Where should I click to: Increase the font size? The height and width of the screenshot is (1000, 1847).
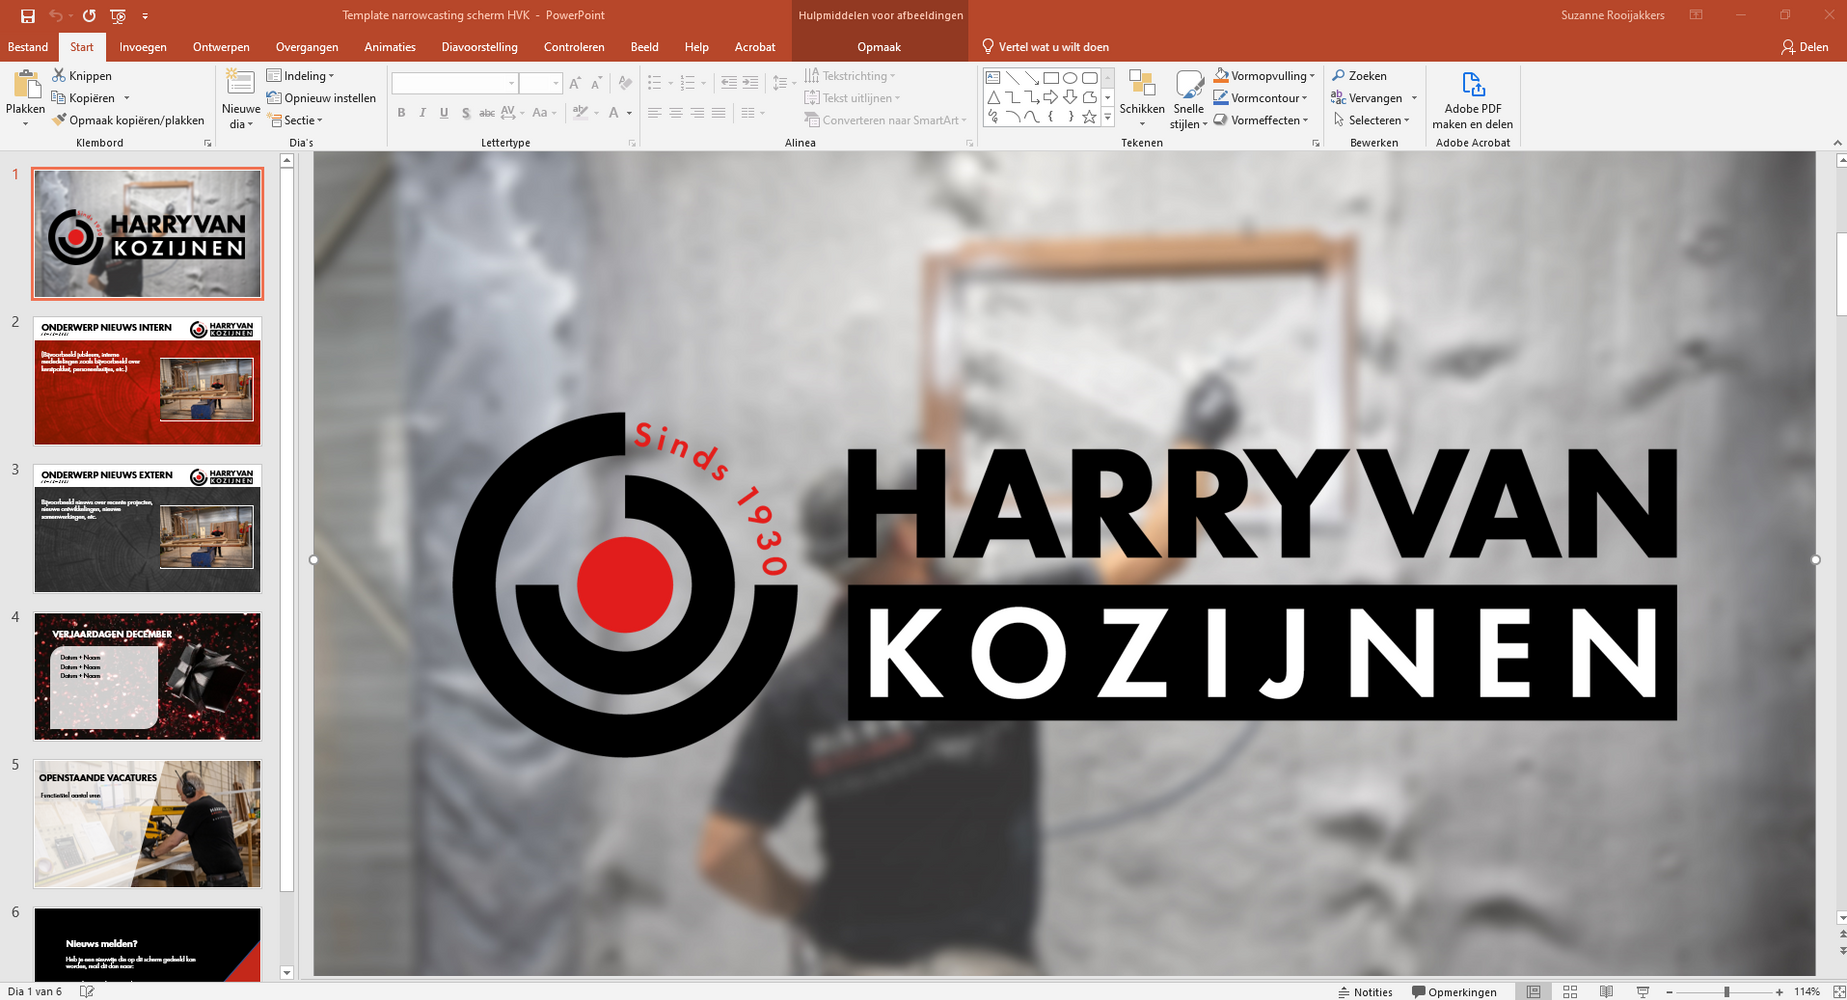coord(575,83)
